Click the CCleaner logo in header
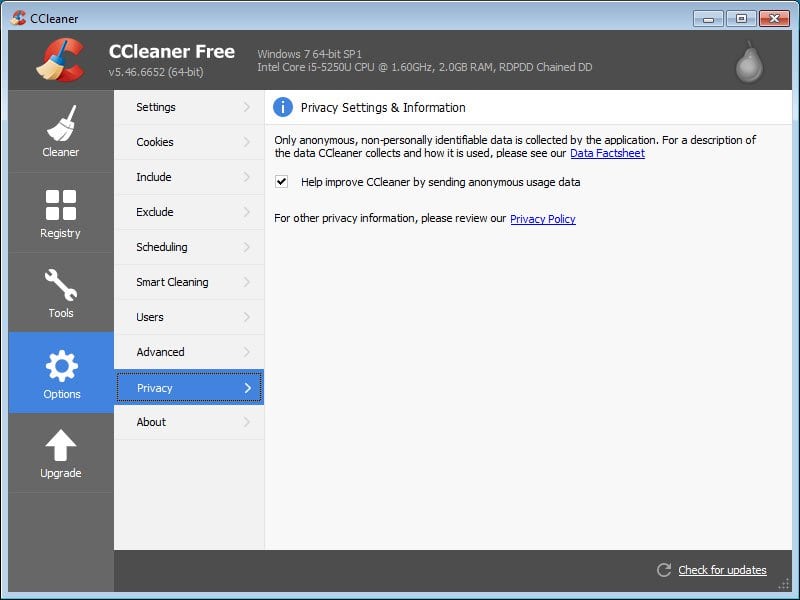This screenshot has width=800, height=600. click(x=61, y=60)
